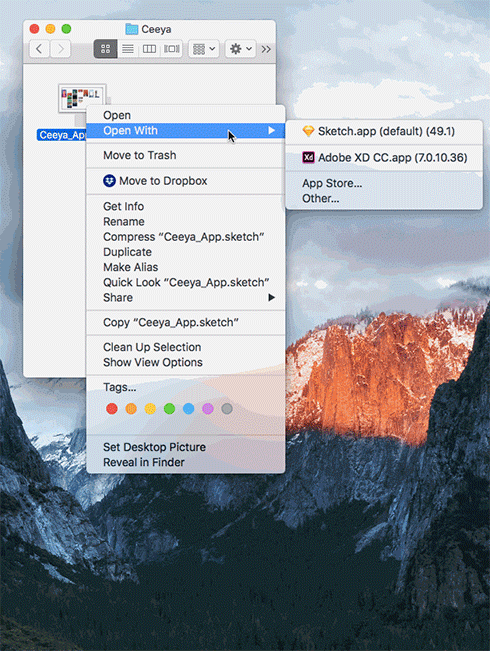
Task: Select Compress "Ceeya_App.sketch"
Action: (185, 237)
